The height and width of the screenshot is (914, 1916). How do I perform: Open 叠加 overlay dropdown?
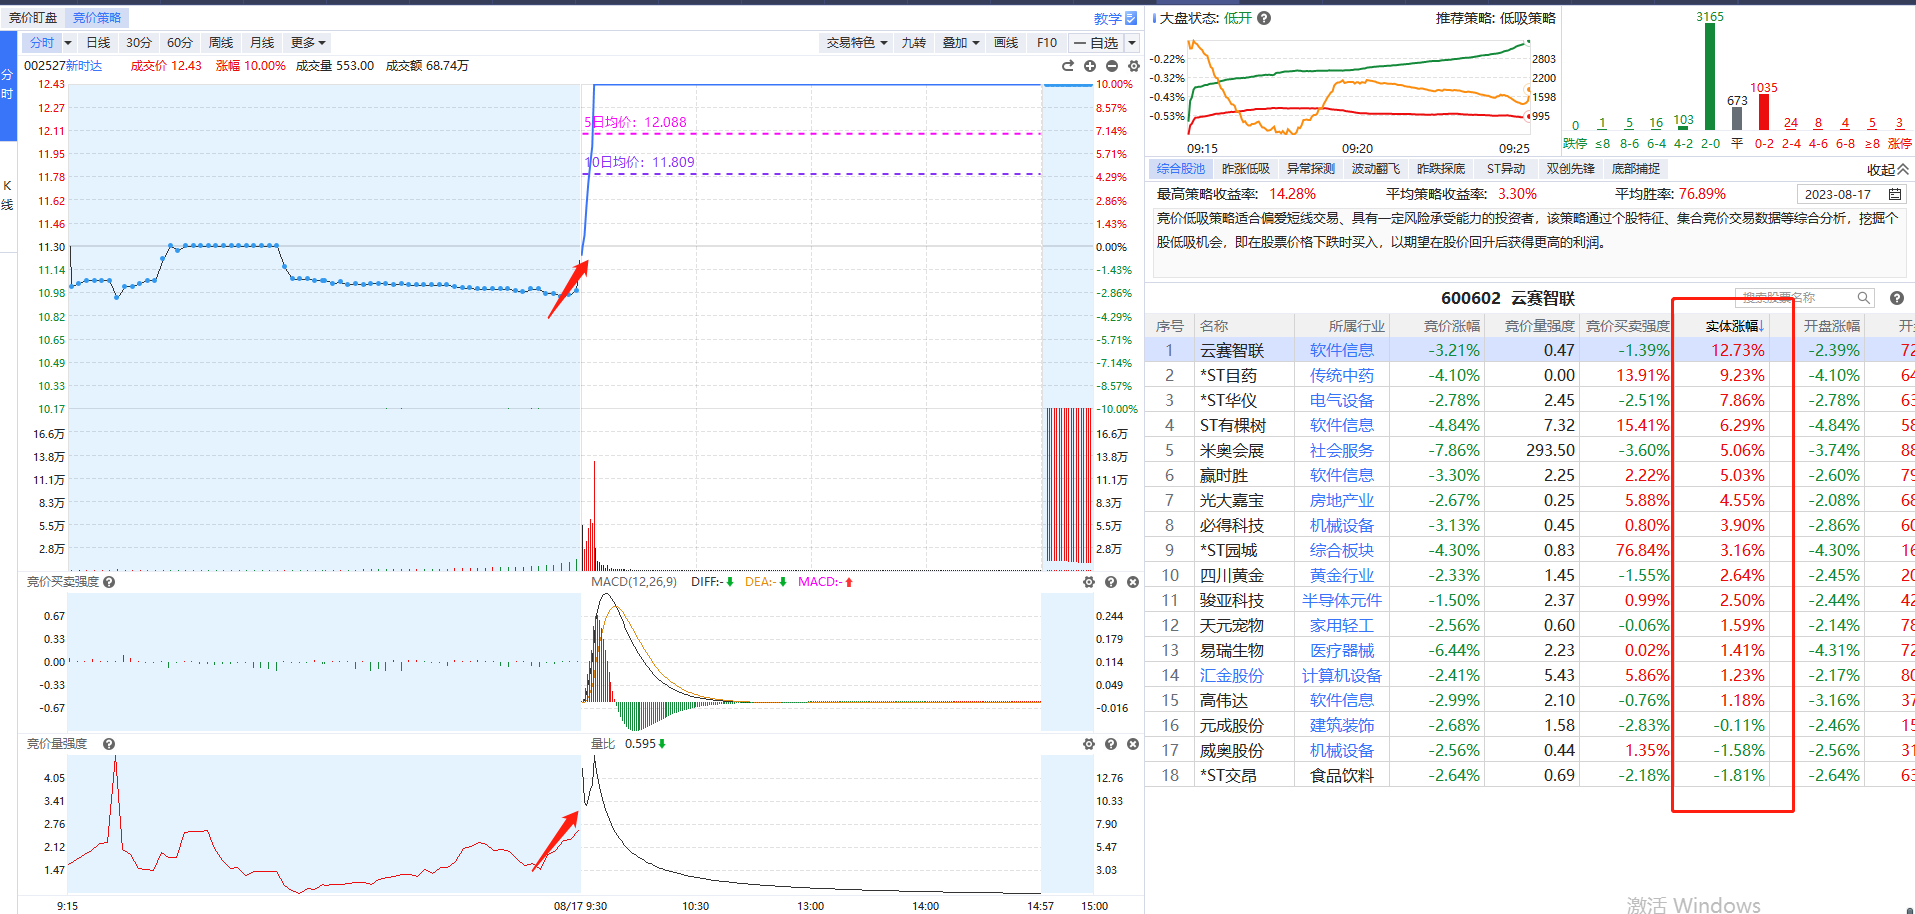[961, 43]
